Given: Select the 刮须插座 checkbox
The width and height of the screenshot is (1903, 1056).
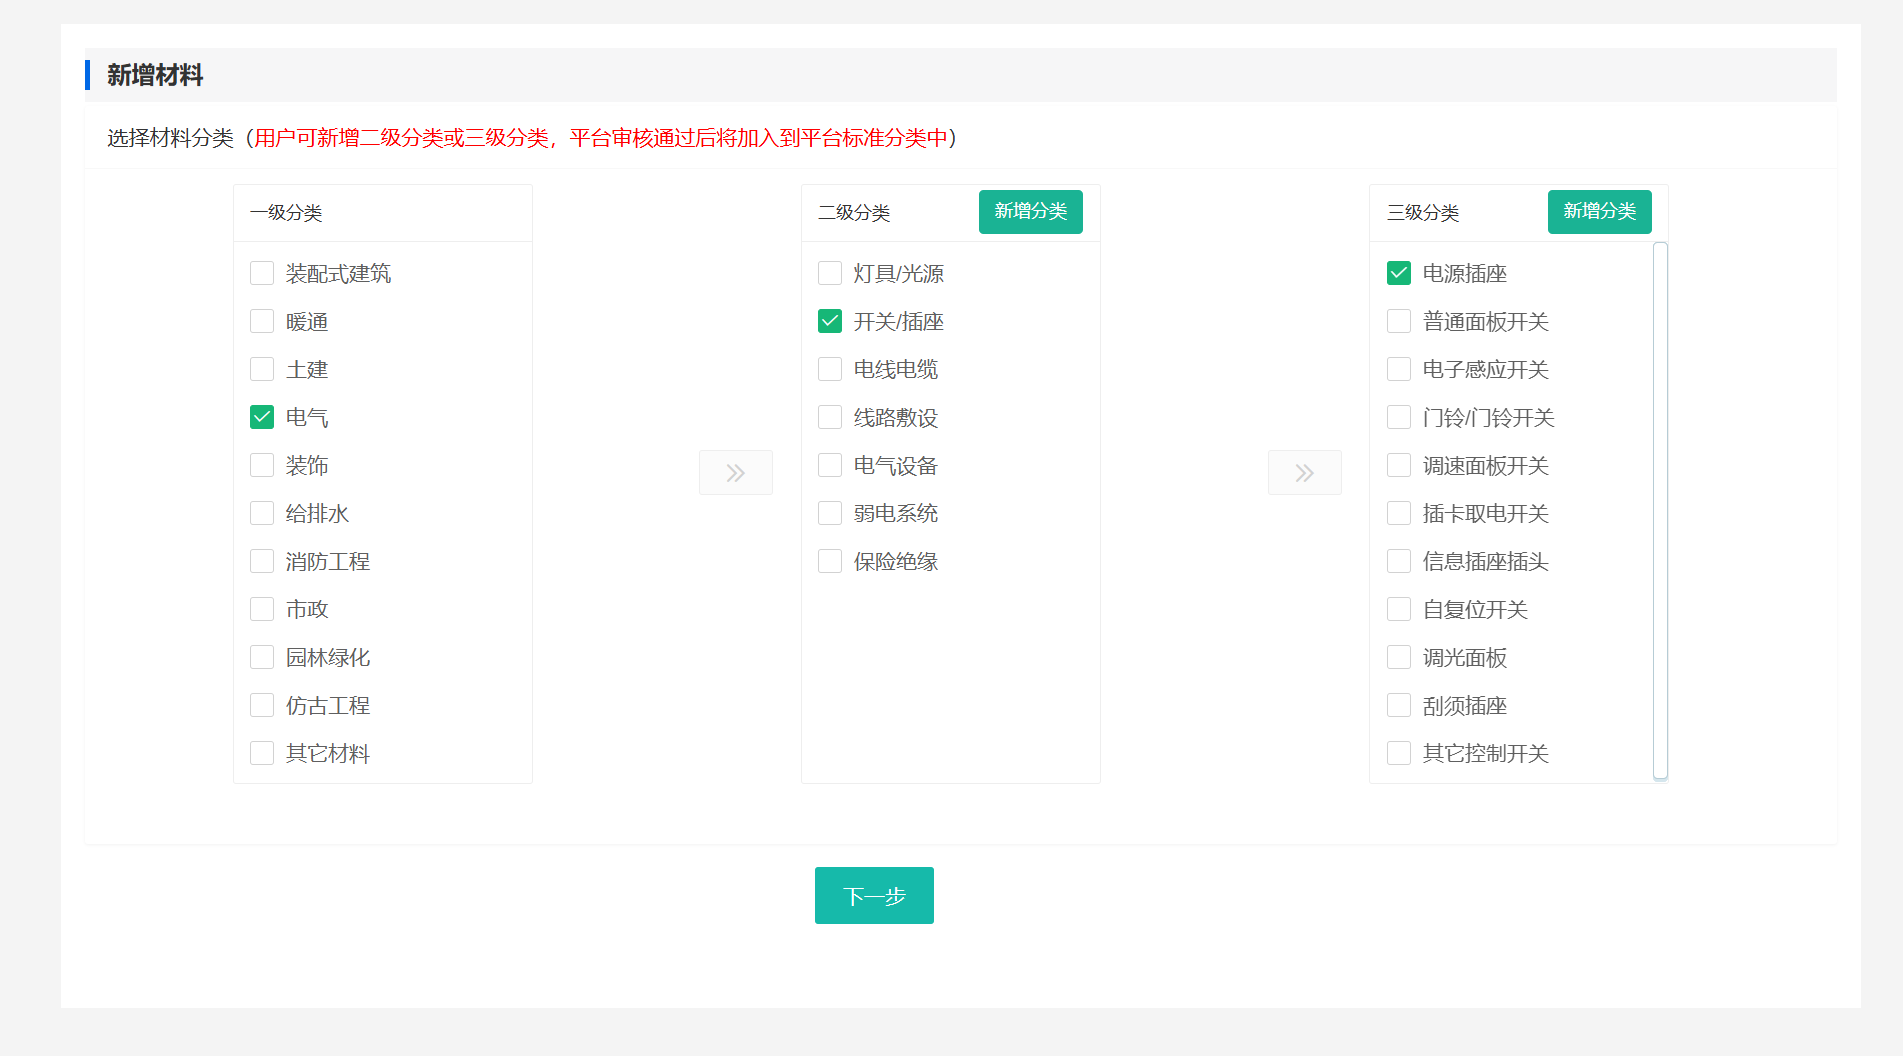Looking at the screenshot, I should point(1399,705).
